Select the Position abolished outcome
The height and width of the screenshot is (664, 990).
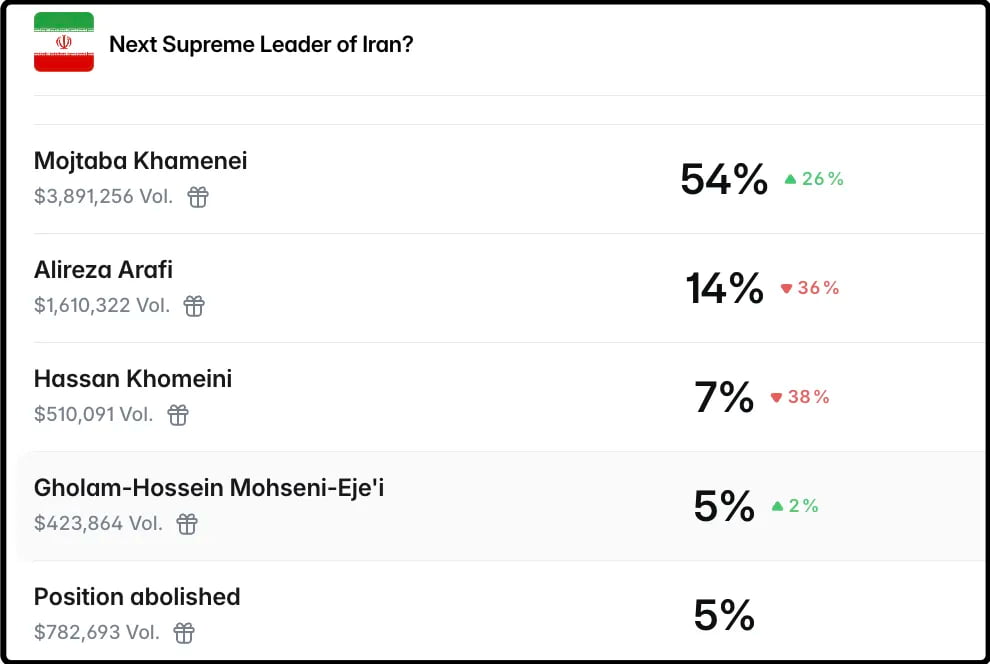(137, 597)
